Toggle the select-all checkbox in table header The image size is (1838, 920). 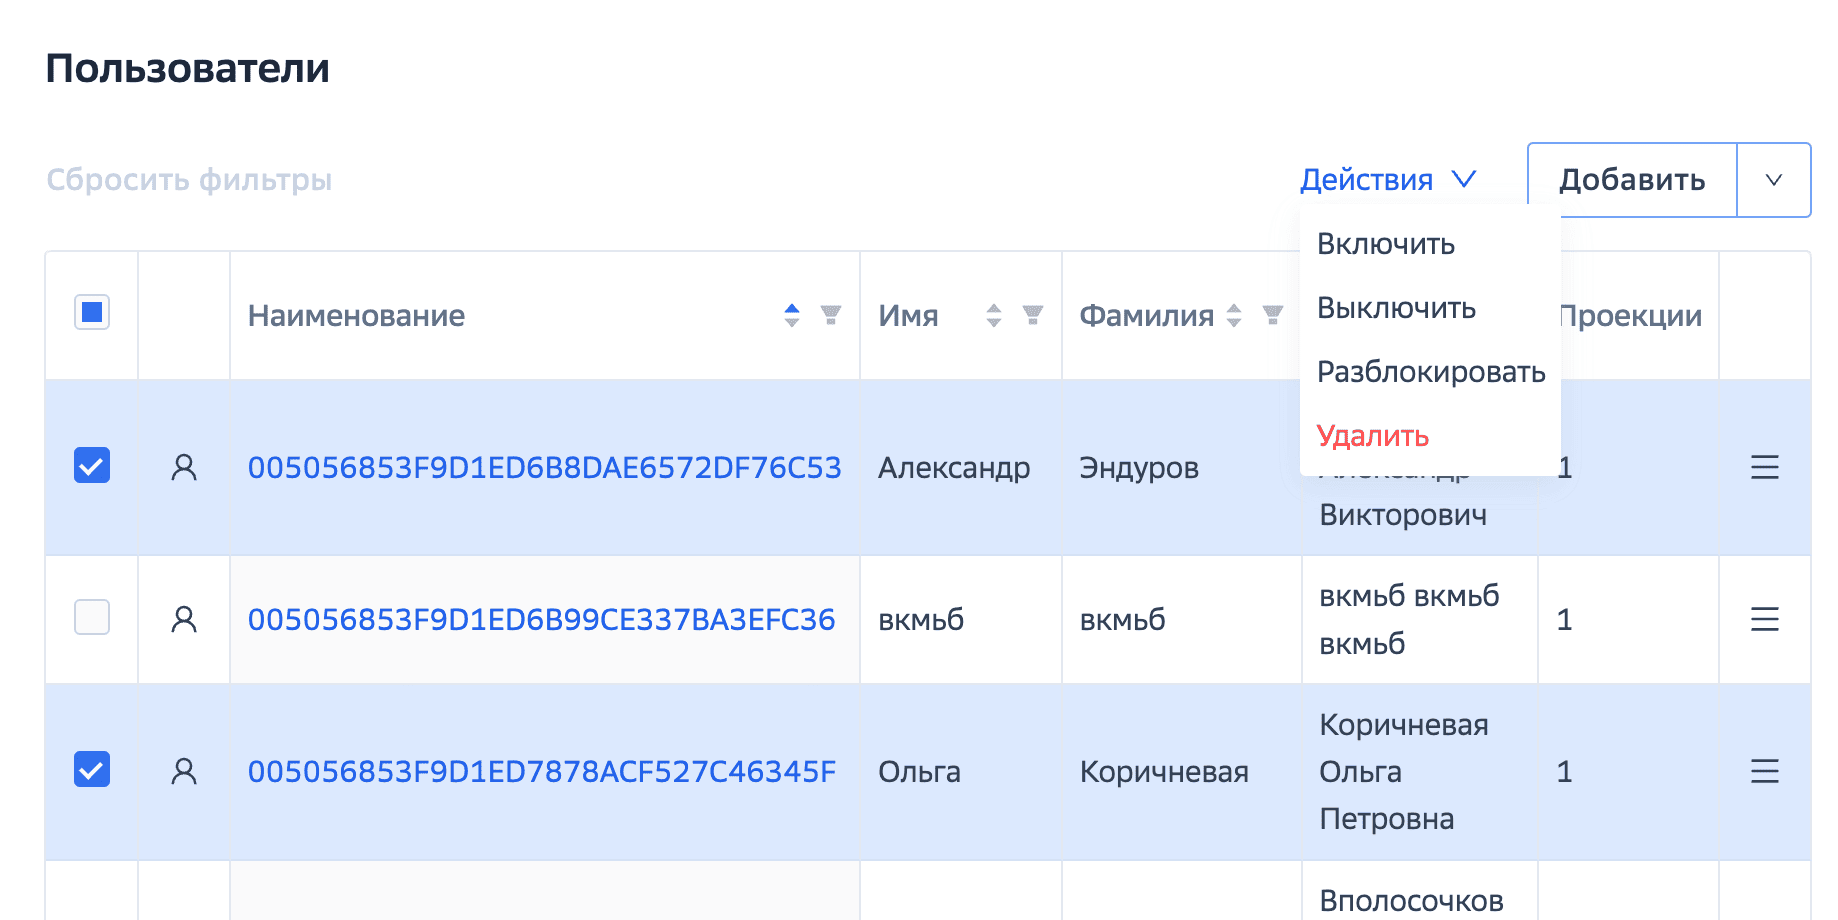pyautogui.click(x=92, y=313)
